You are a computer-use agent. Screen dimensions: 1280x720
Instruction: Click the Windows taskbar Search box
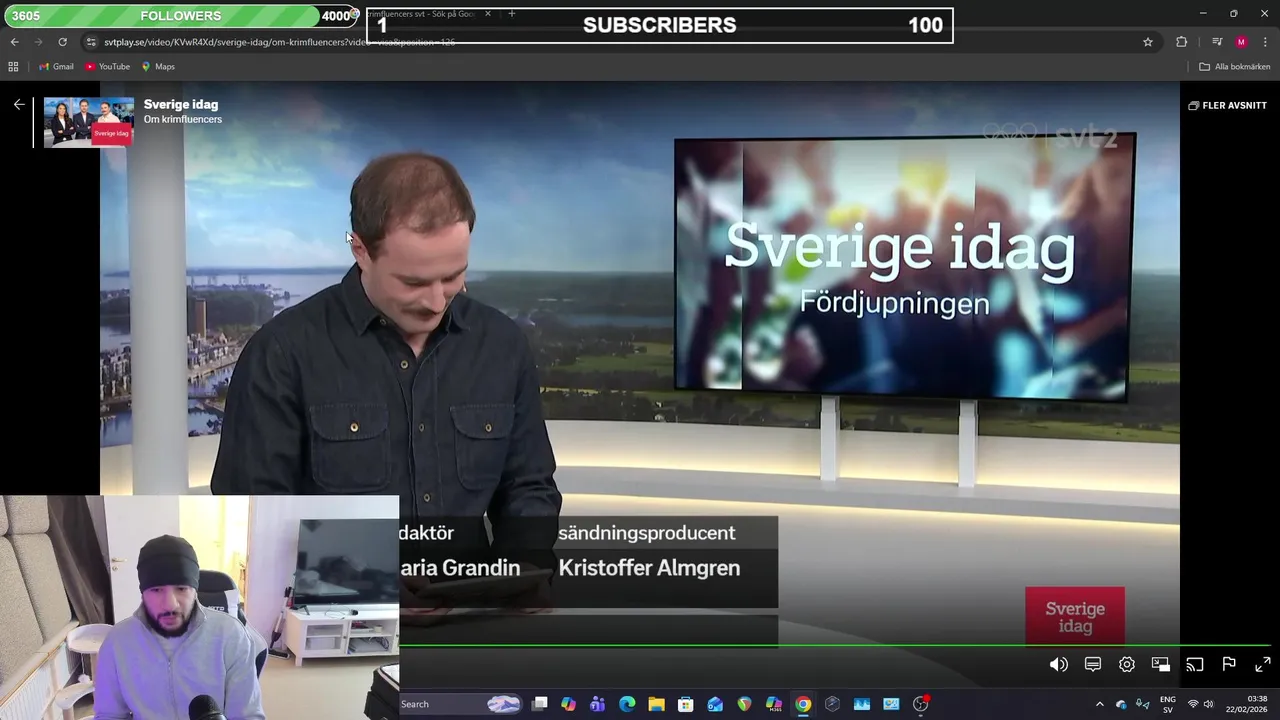pyautogui.click(x=460, y=704)
